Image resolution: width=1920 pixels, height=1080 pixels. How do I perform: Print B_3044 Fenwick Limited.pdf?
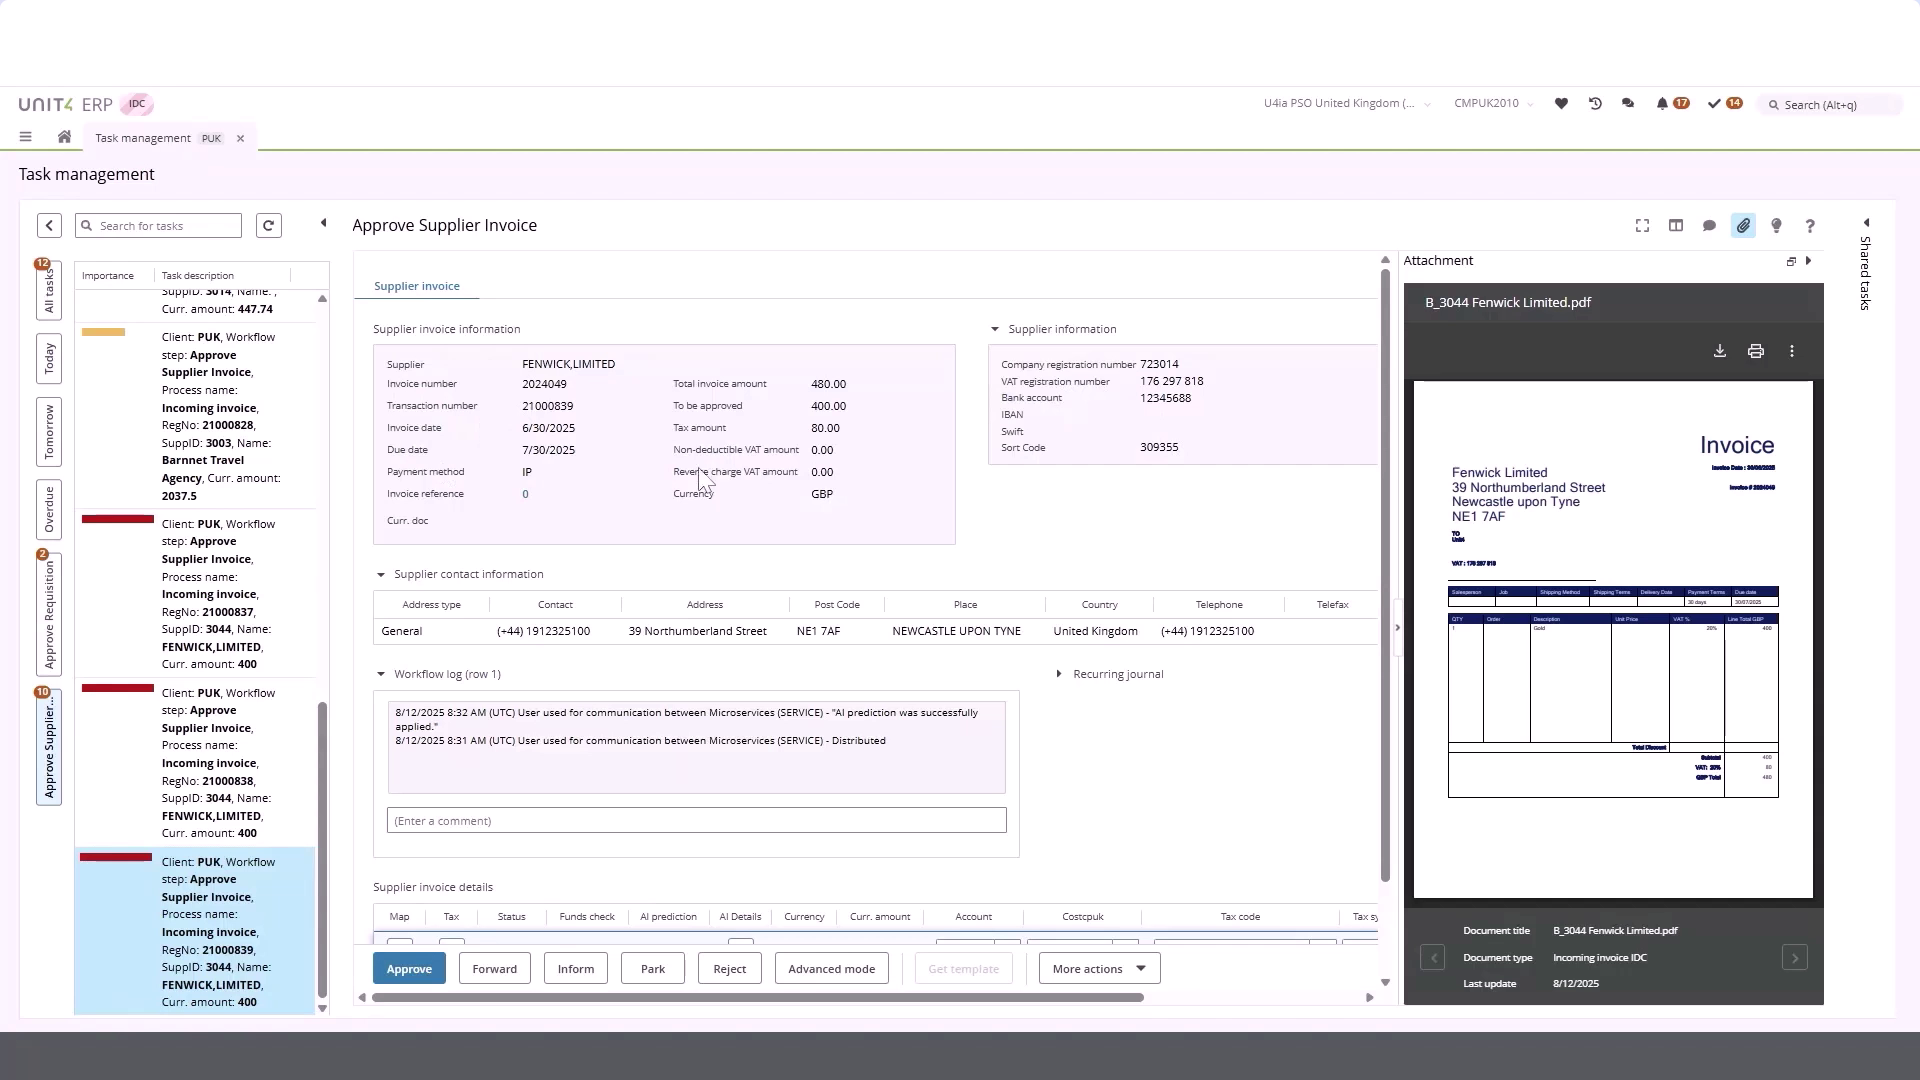coord(1756,351)
